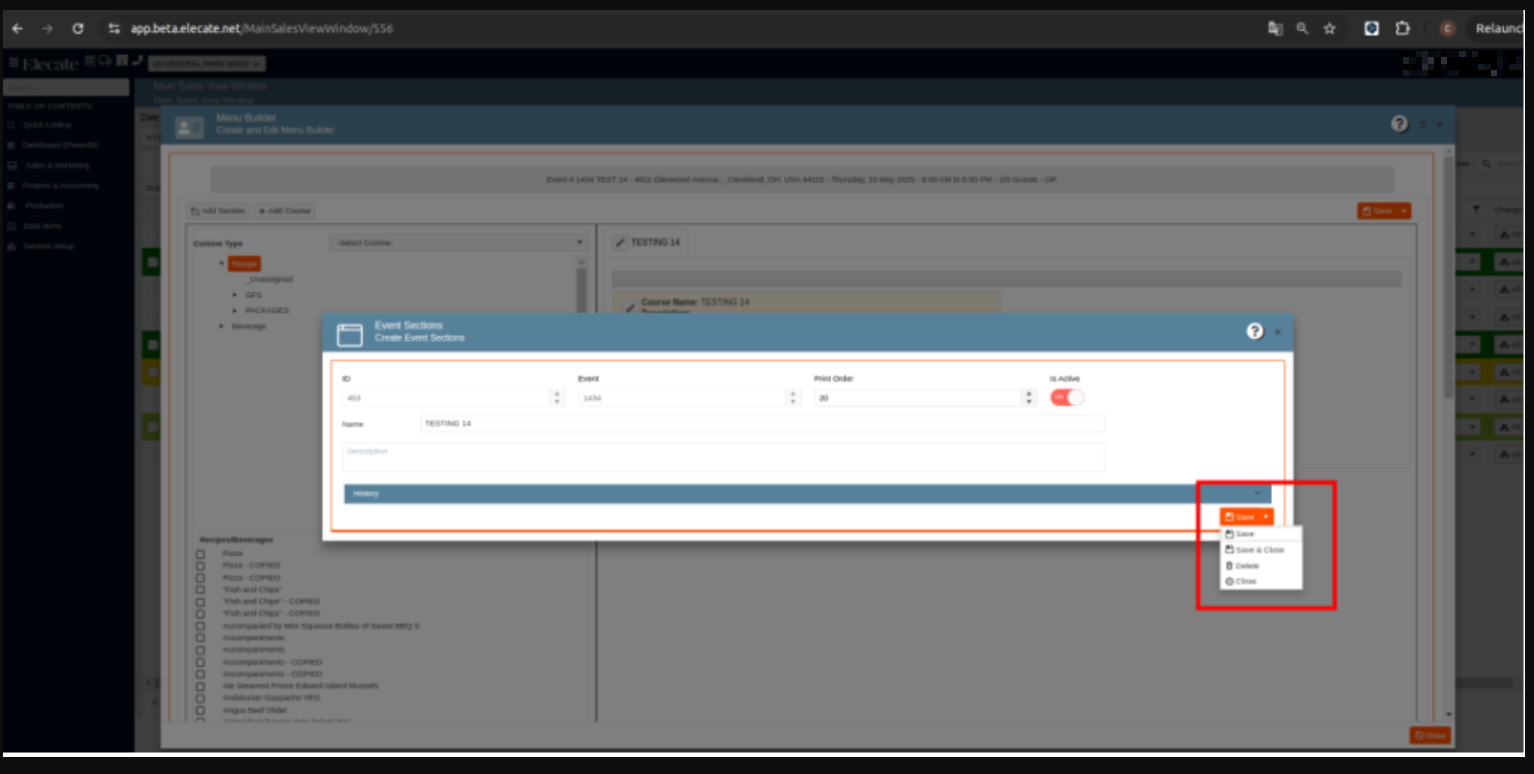1534x774 pixels.
Task: Toggle the Is Active switch off
Action: 1066,397
